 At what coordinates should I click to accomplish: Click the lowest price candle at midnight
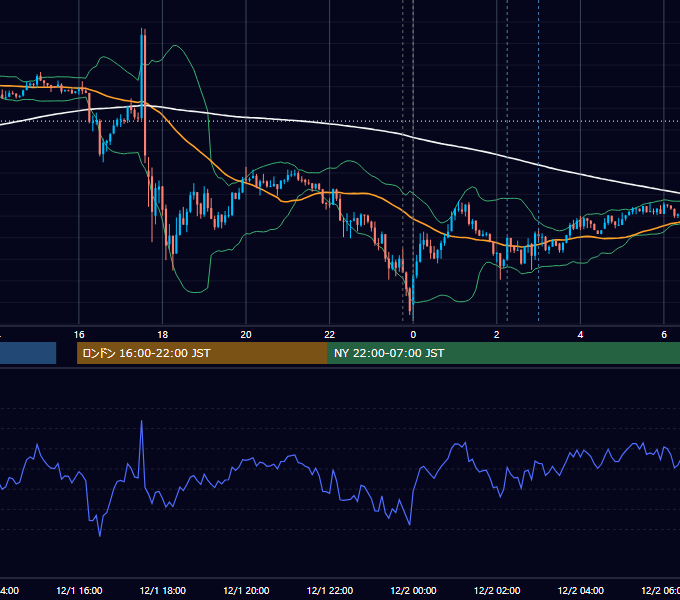point(413,299)
